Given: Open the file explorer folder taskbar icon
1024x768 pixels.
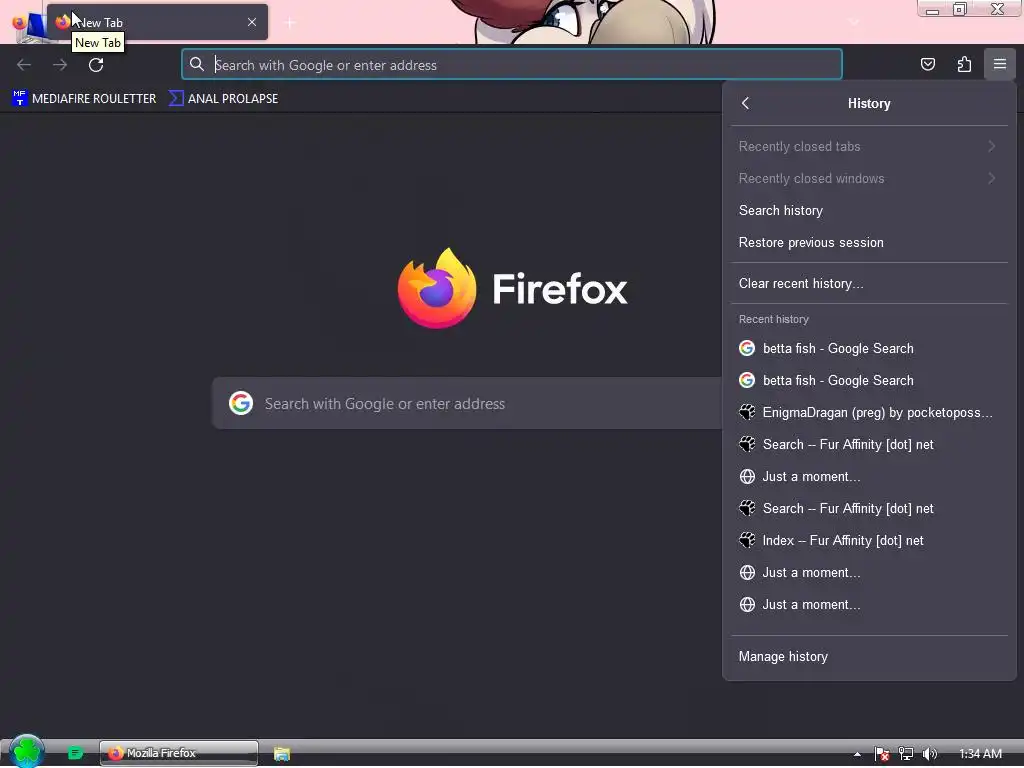Looking at the screenshot, I should (x=281, y=754).
